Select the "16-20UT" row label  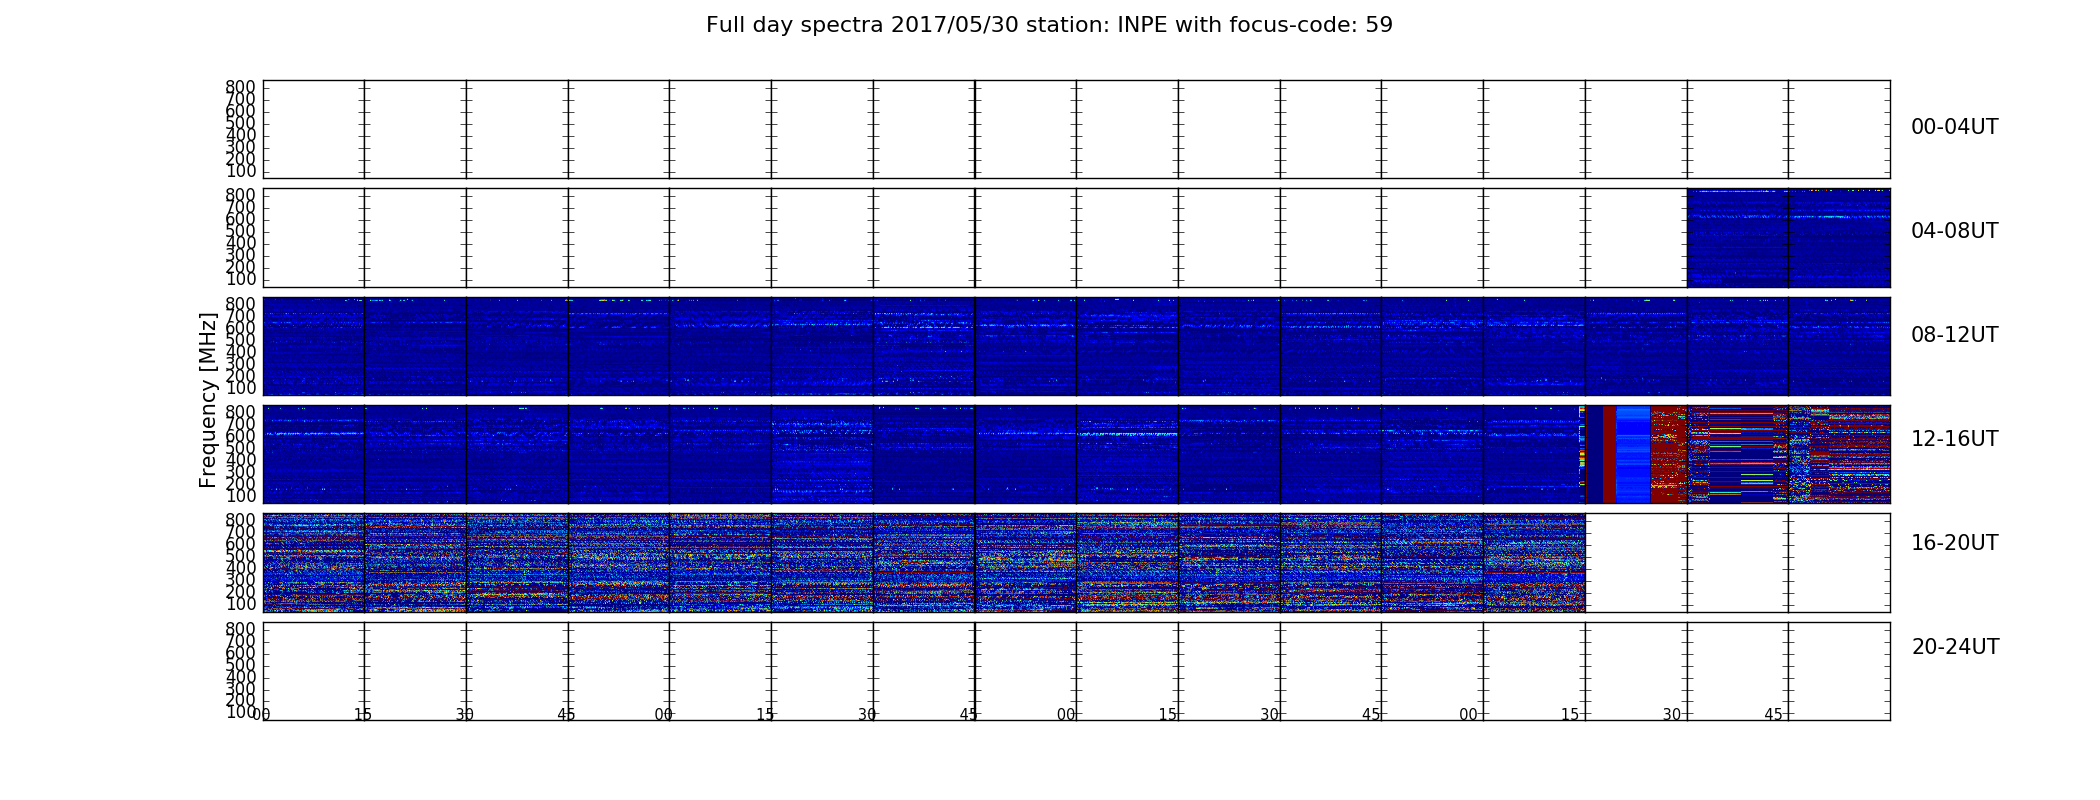click(x=1954, y=543)
